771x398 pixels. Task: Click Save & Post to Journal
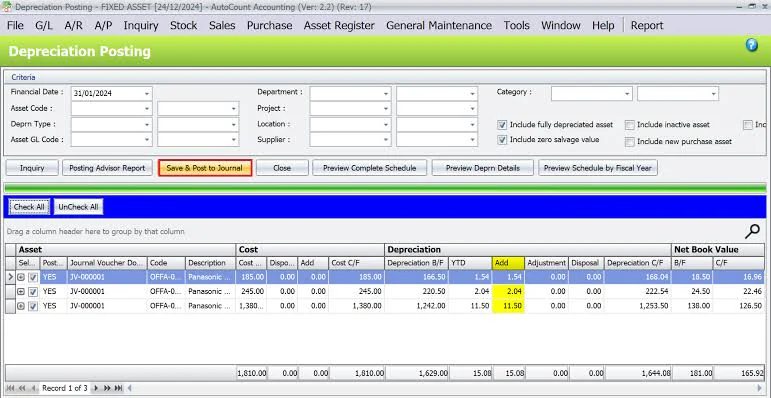(205, 168)
